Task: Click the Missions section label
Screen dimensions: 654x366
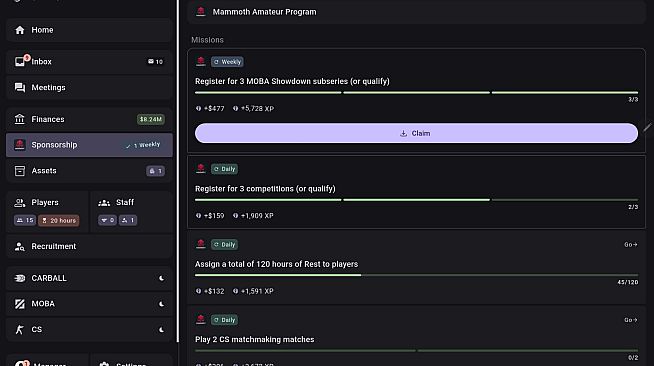Action: pos(207,40)
